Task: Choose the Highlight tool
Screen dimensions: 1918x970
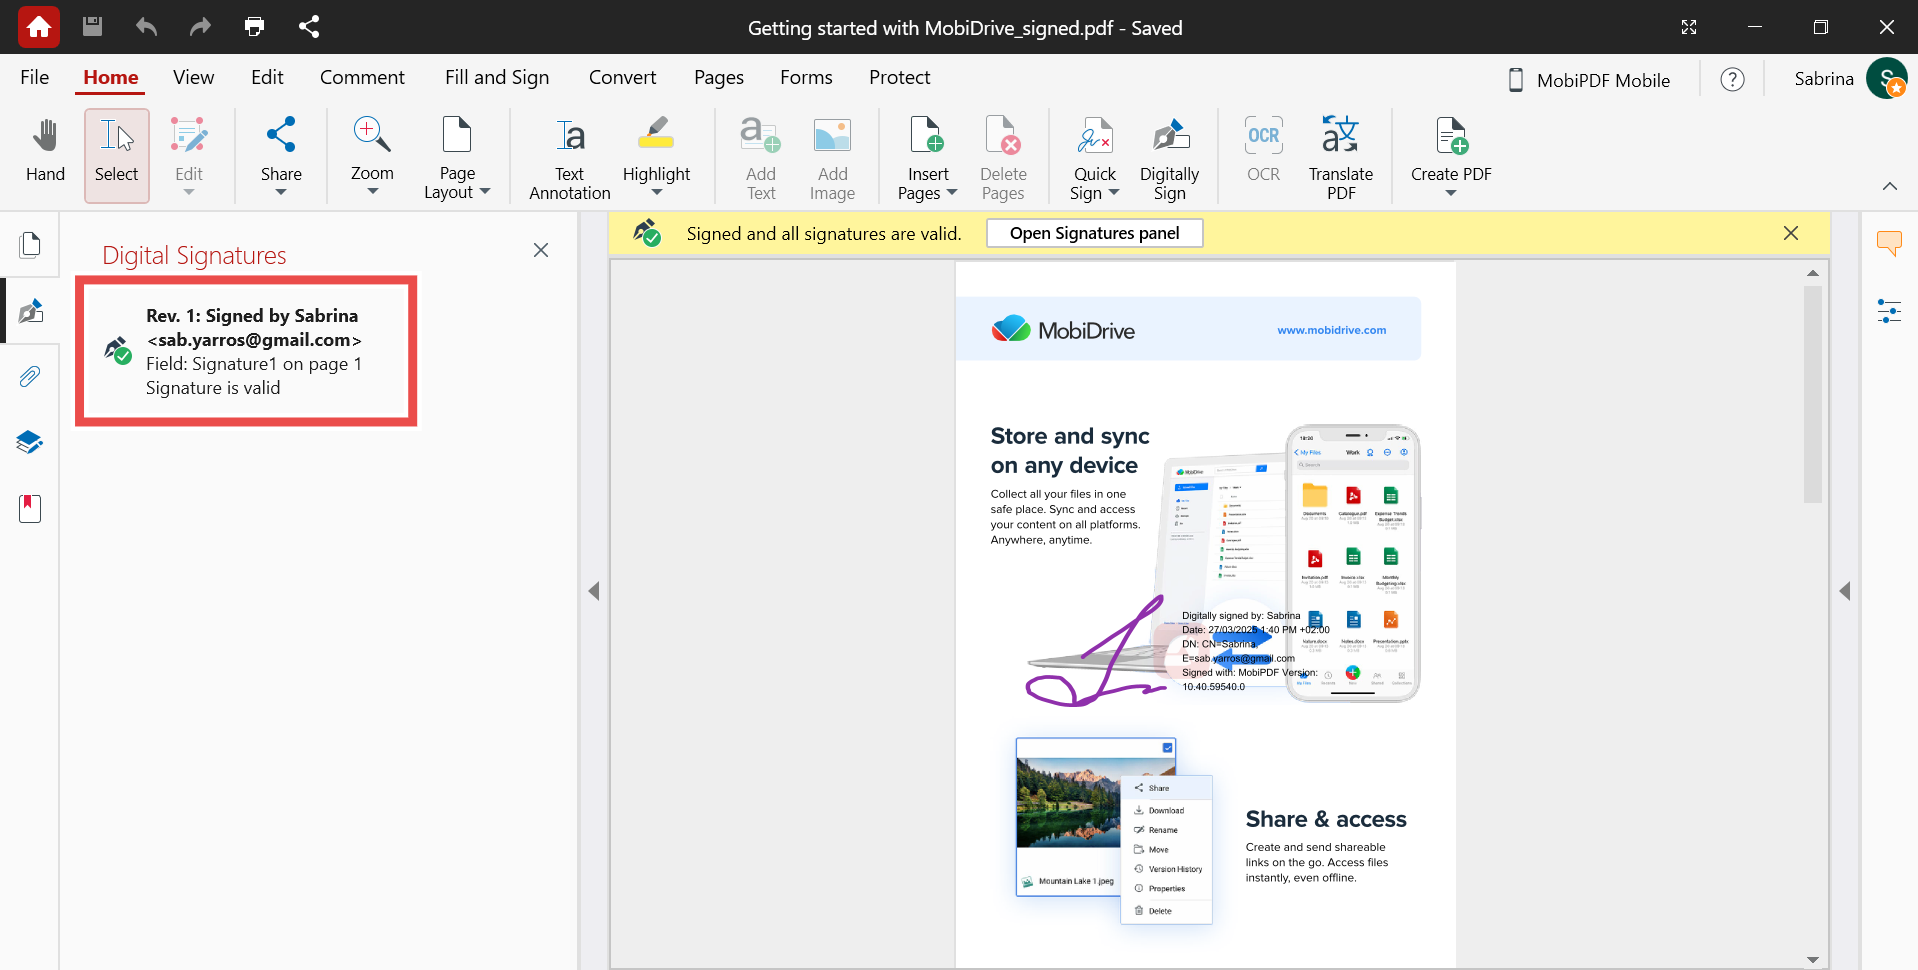Action: (x=656, y=147)
